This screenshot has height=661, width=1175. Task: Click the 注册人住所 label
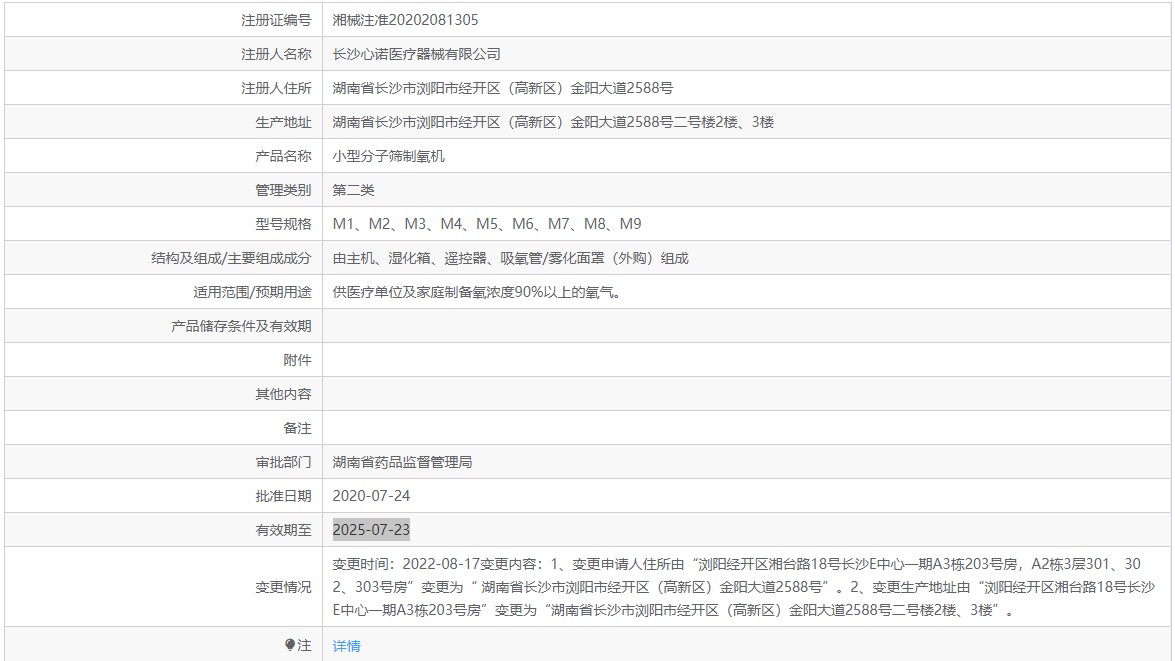click(x=276, y=88)
